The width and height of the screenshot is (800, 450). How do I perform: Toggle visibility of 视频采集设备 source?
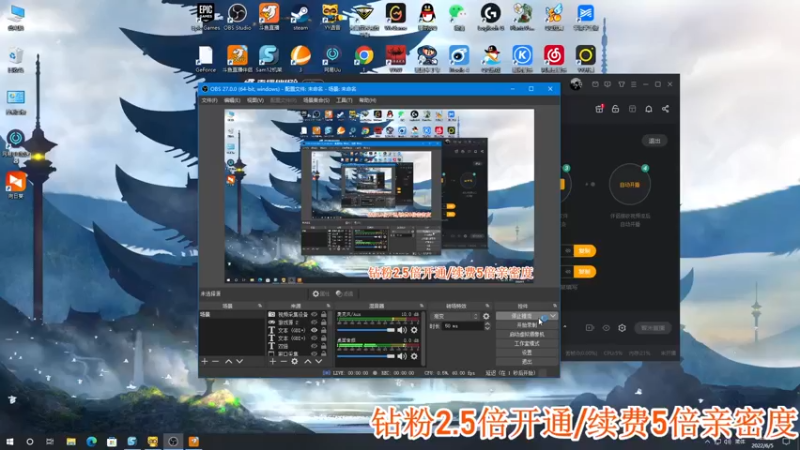(314, 315)
